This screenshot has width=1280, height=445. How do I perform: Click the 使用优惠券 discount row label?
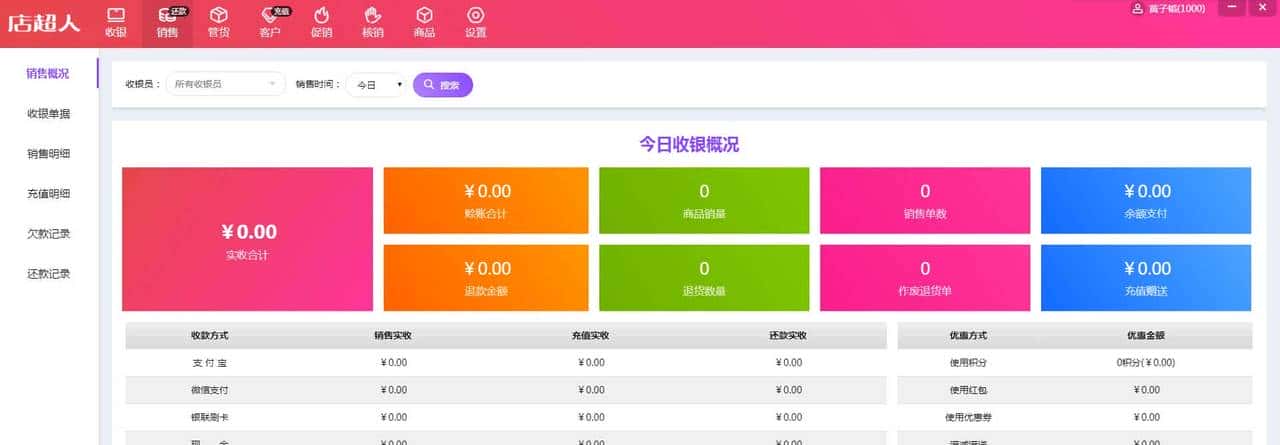(968, 416)
